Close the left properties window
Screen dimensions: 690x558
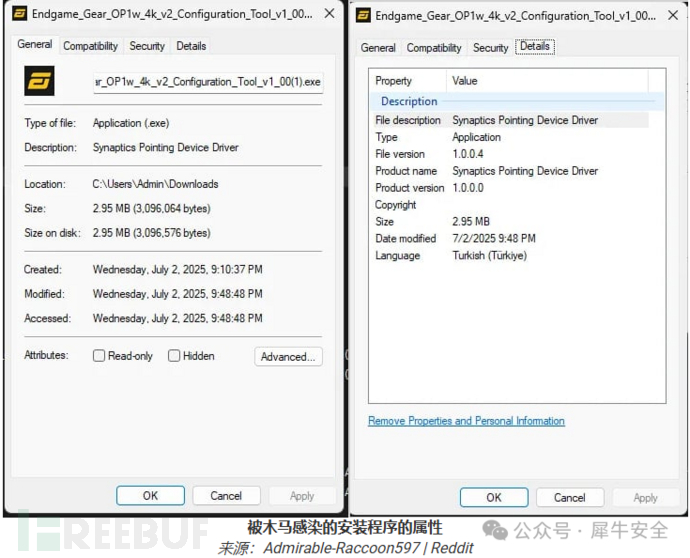[x=329, y=14]
